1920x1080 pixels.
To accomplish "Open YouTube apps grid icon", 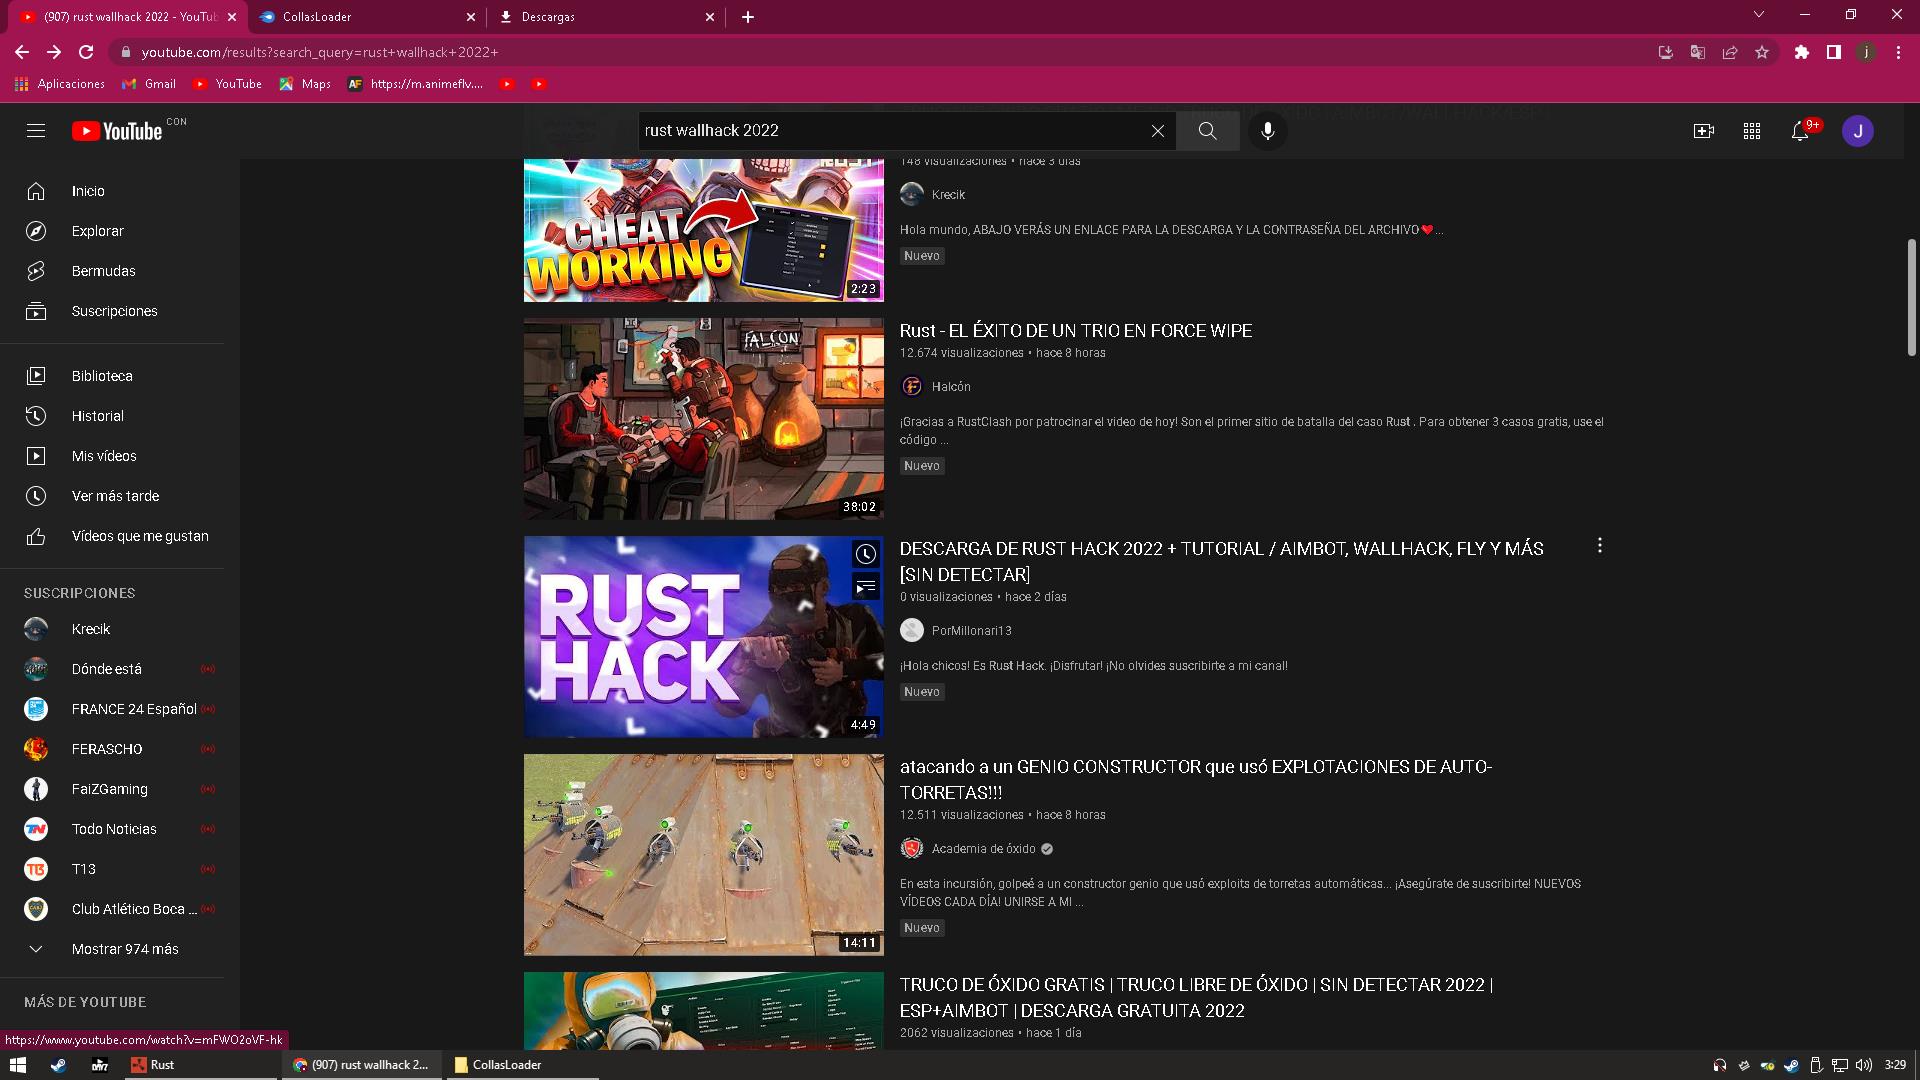I will click(x=1751, y=131).
